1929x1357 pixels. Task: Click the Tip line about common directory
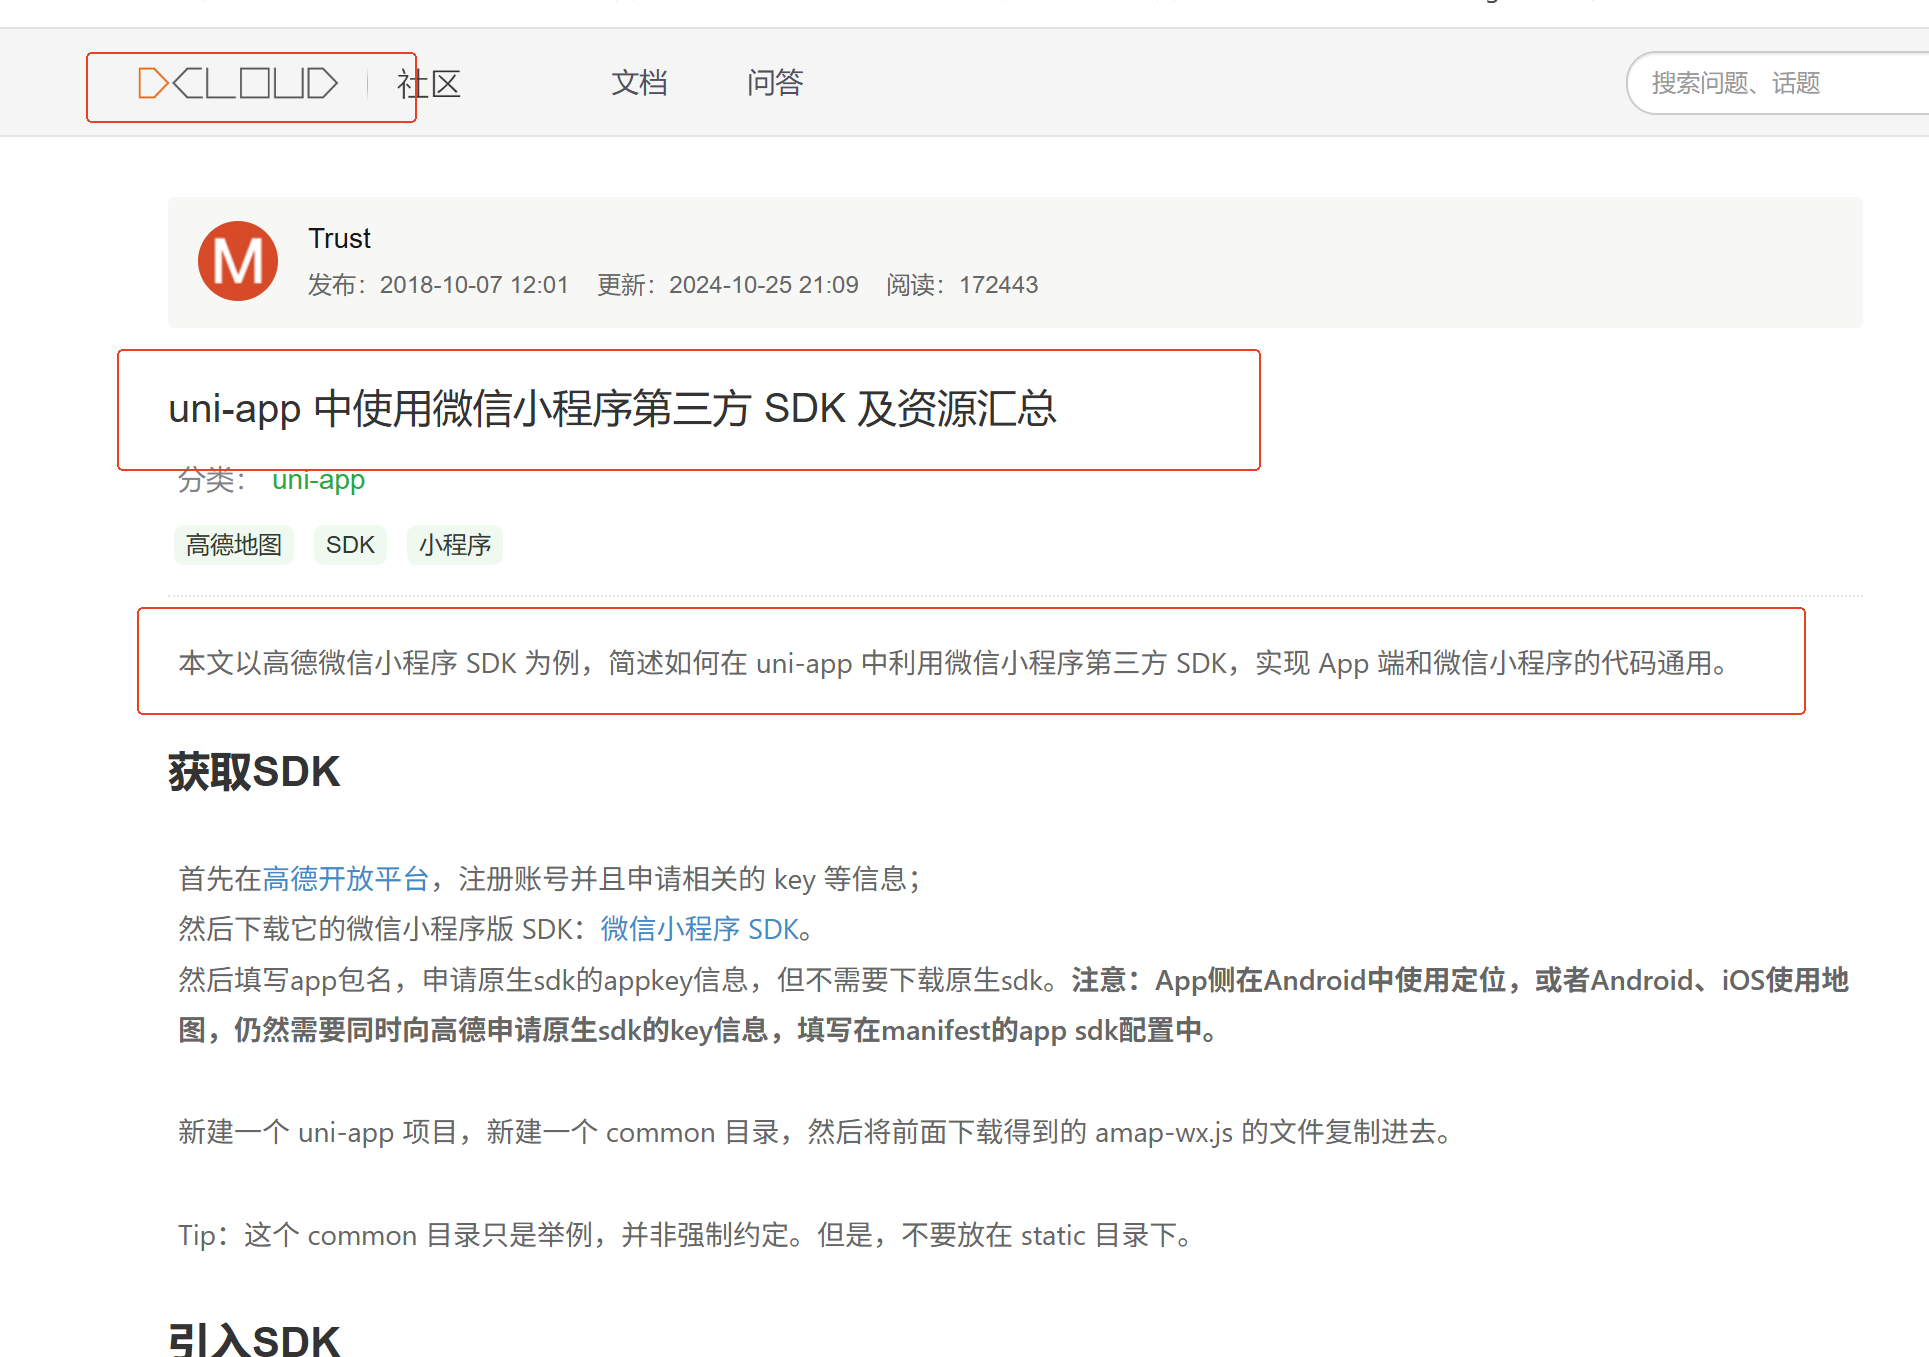[687, 1235]
